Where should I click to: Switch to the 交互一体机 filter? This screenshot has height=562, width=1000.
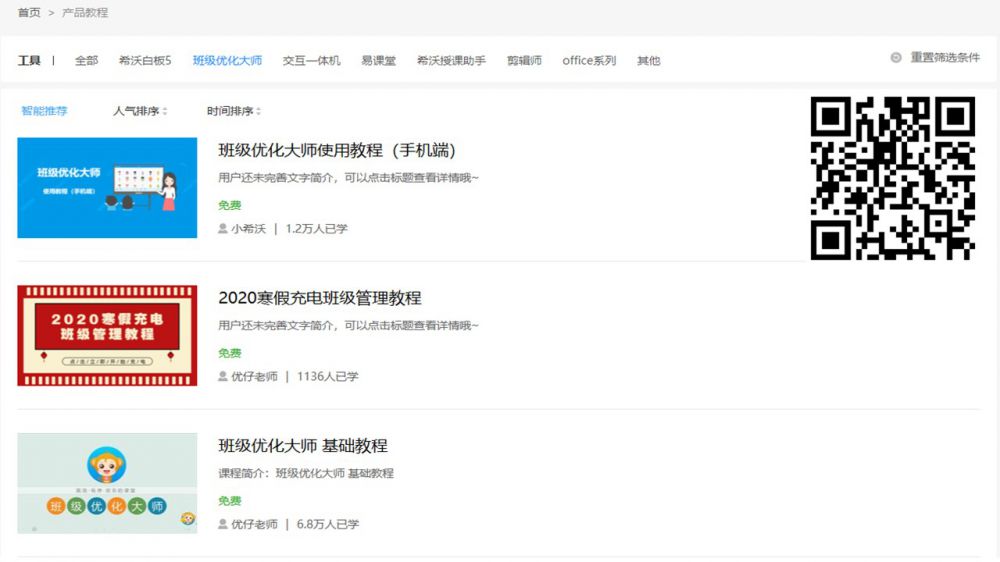pos(311,61)
